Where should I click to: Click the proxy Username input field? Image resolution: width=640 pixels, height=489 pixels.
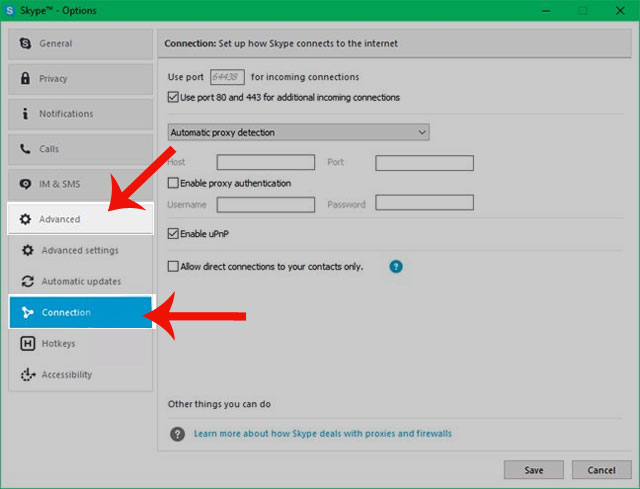pos(266,204)
